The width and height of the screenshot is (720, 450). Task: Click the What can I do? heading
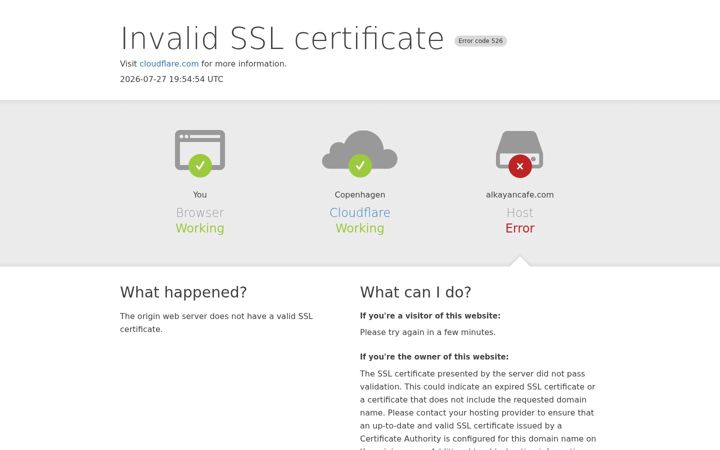tap(416, 292)
